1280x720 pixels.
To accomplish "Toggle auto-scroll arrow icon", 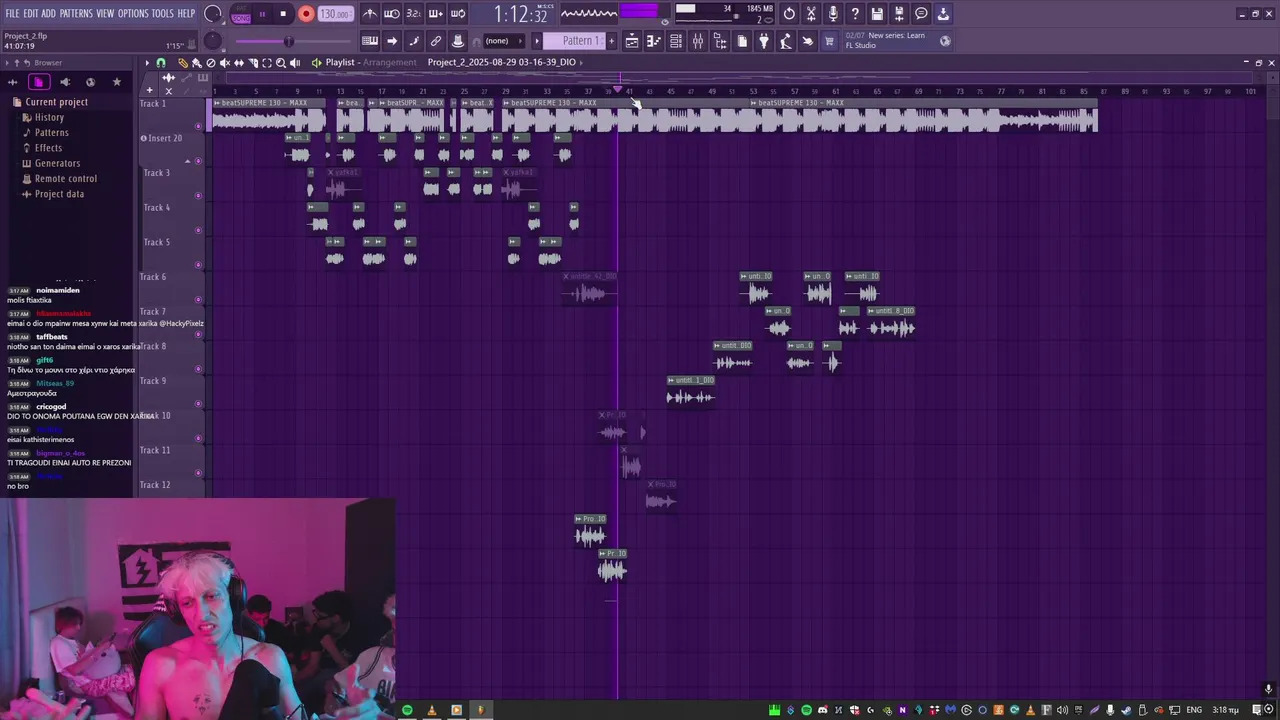I will (x=392, y=41).
